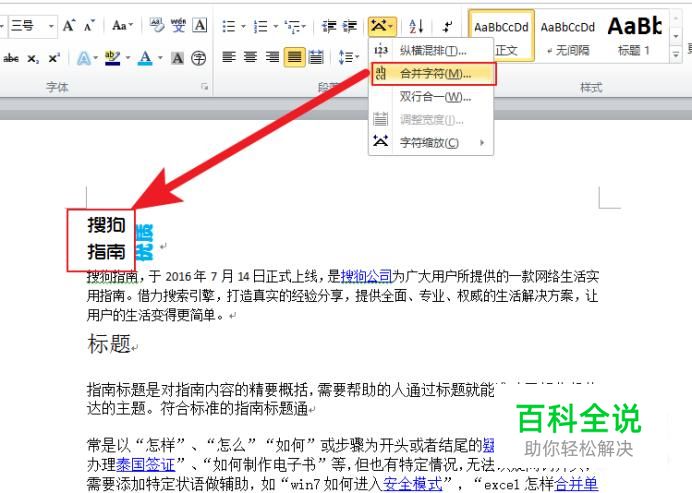This screenshot has width=692, height=493.
Task: Click the Shrink Font icon
Action: pyautogui.click(x=89, y=26)
